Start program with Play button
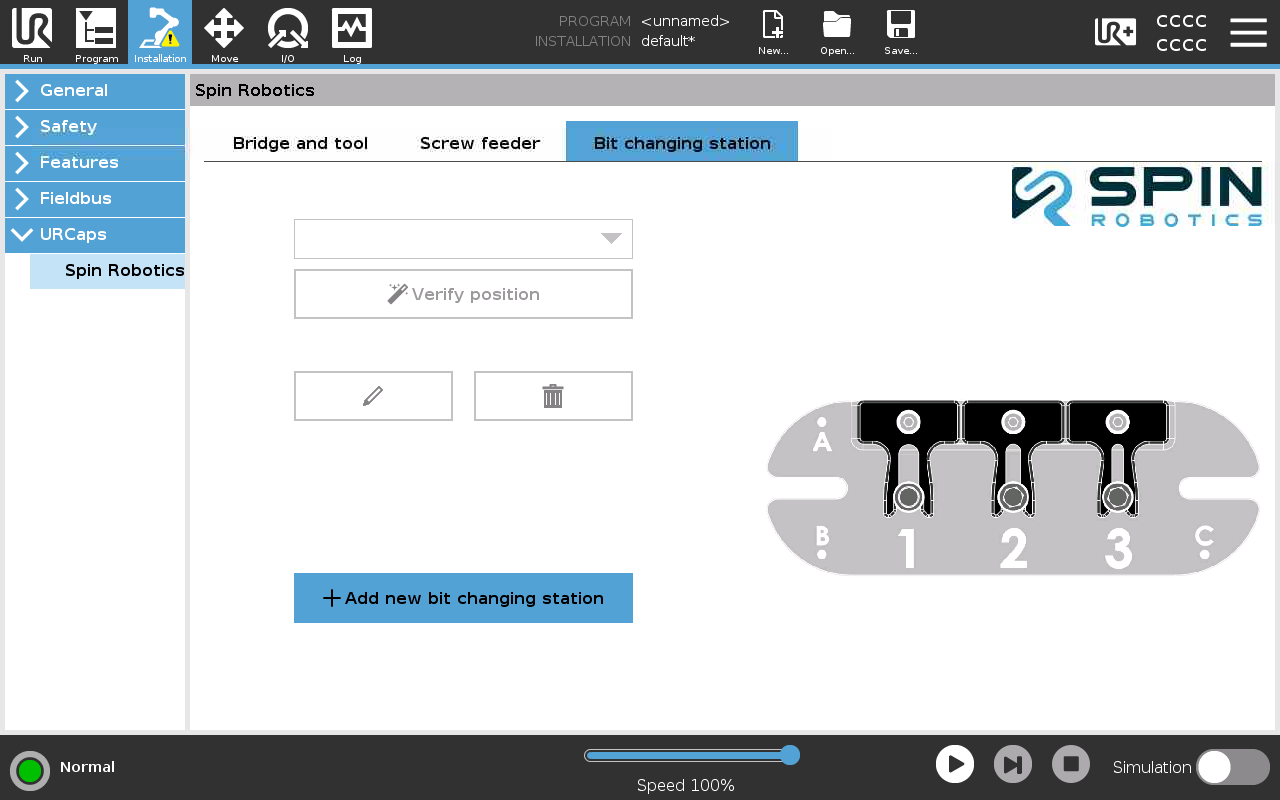The height and width of the screenshot is (800, 1280). (955, 764)
